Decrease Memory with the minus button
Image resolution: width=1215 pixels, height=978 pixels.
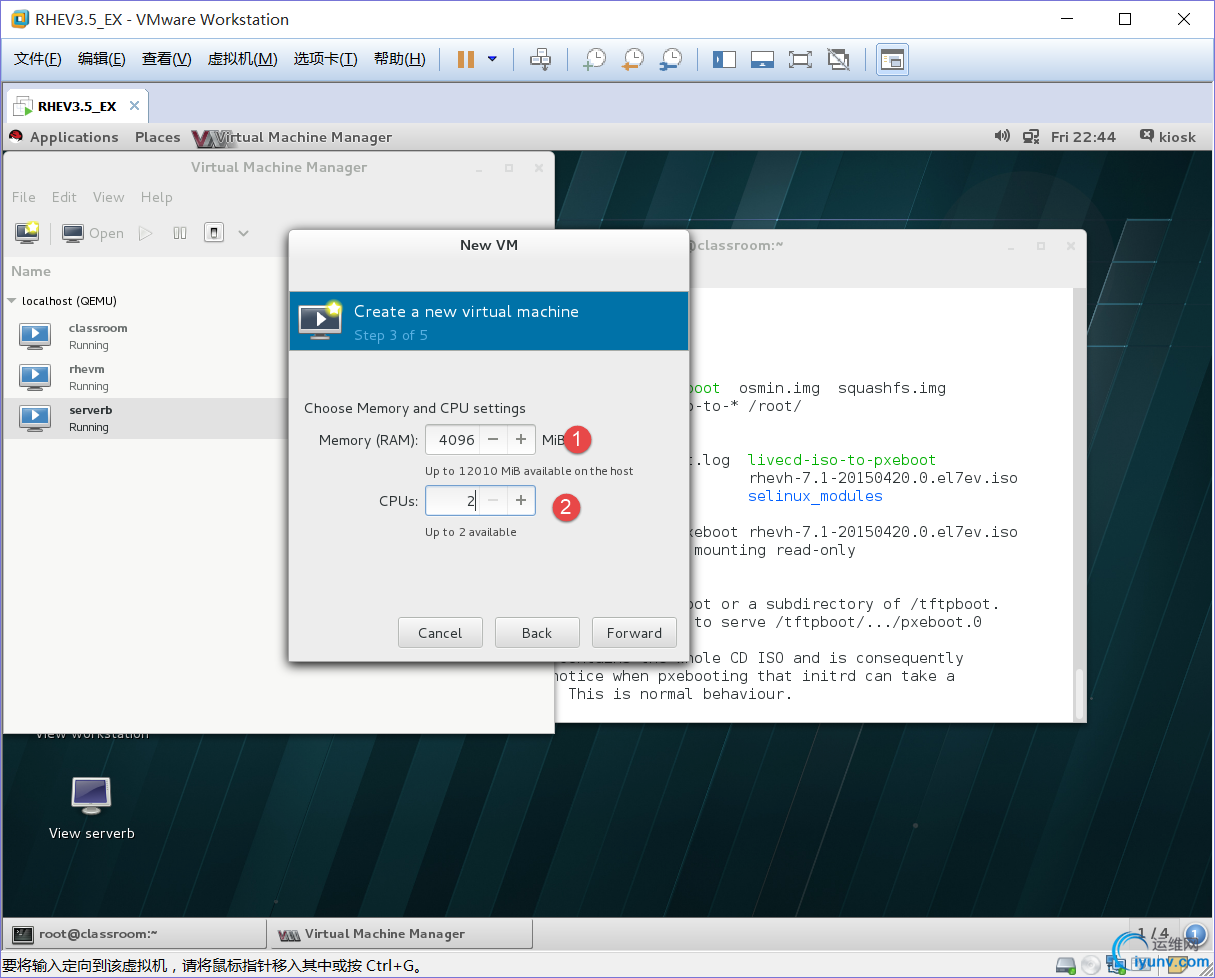(493, 440)
